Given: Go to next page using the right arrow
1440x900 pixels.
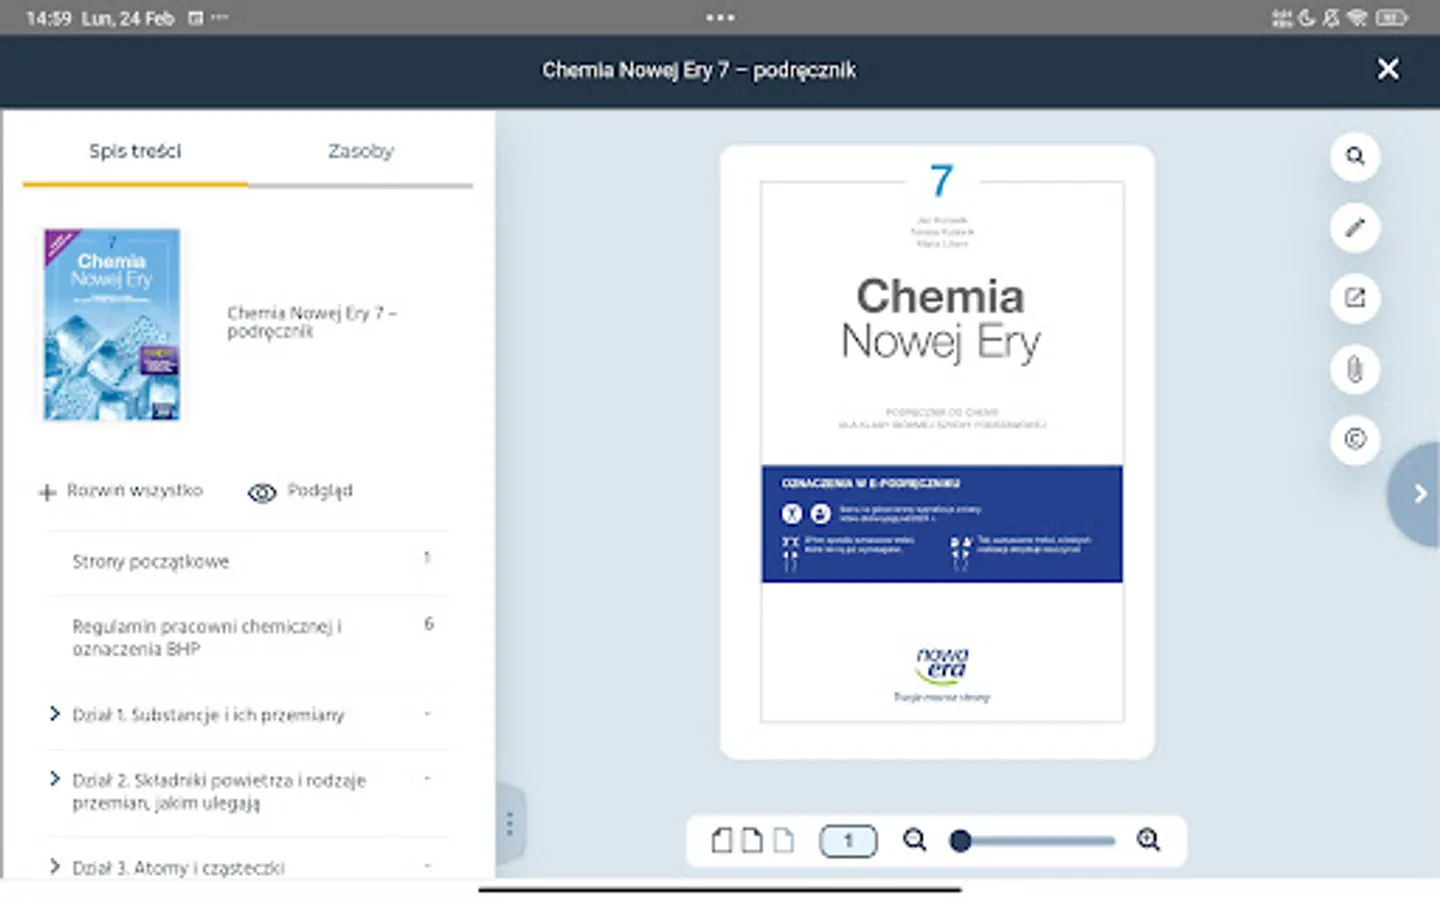Looking at the screenshot, I should [1419, 493].
